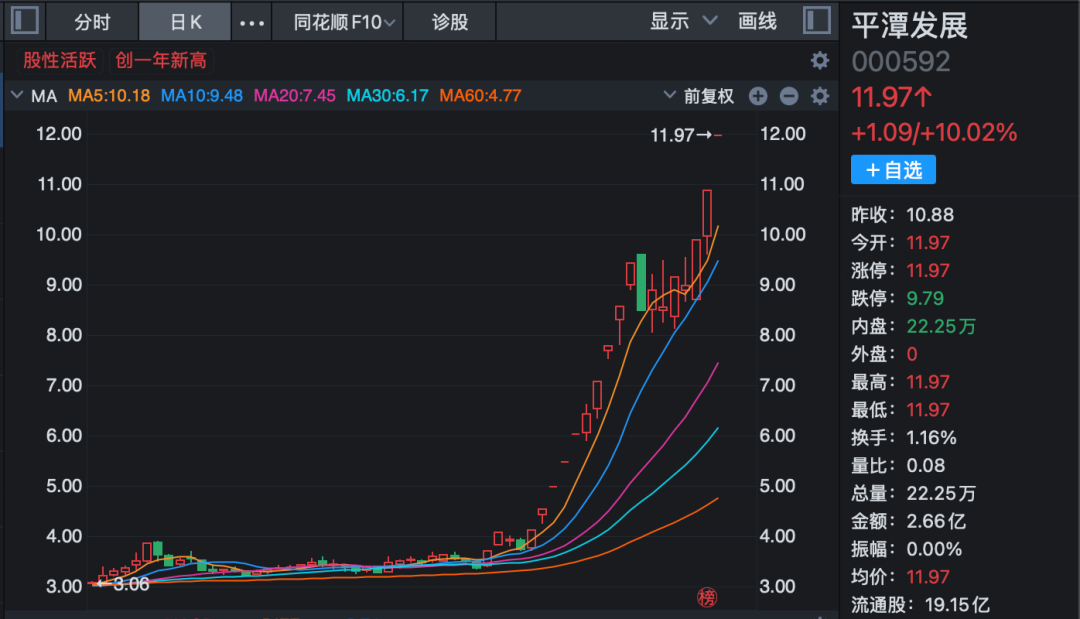Click the 股性活跃 tag
This screenshot has width=1080, height=619.
point(60,61)
